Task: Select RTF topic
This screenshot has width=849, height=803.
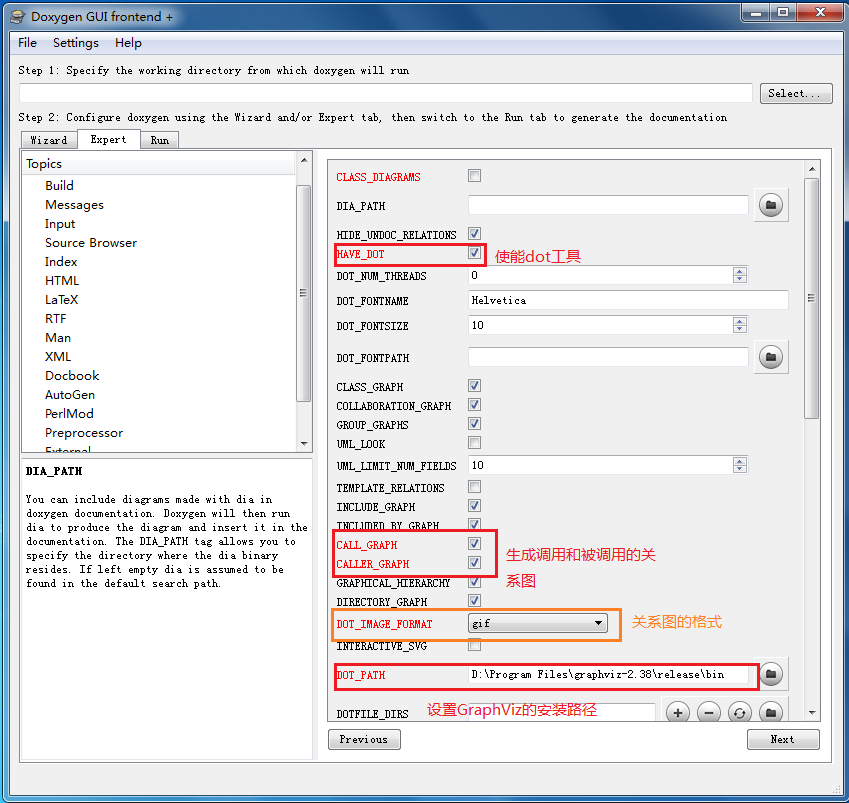Action: (x=56, y=318)
